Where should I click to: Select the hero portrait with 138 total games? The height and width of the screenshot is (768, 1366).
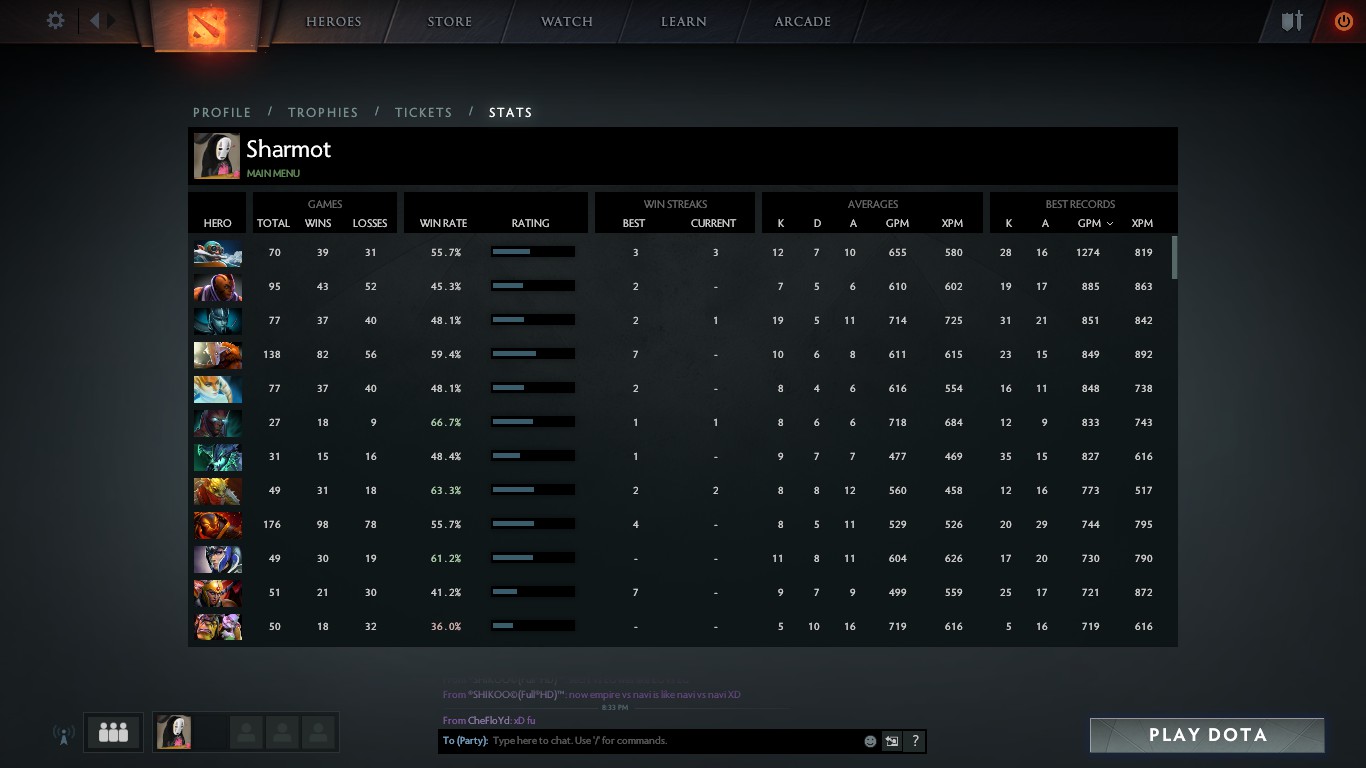click(x=217, y=355)
